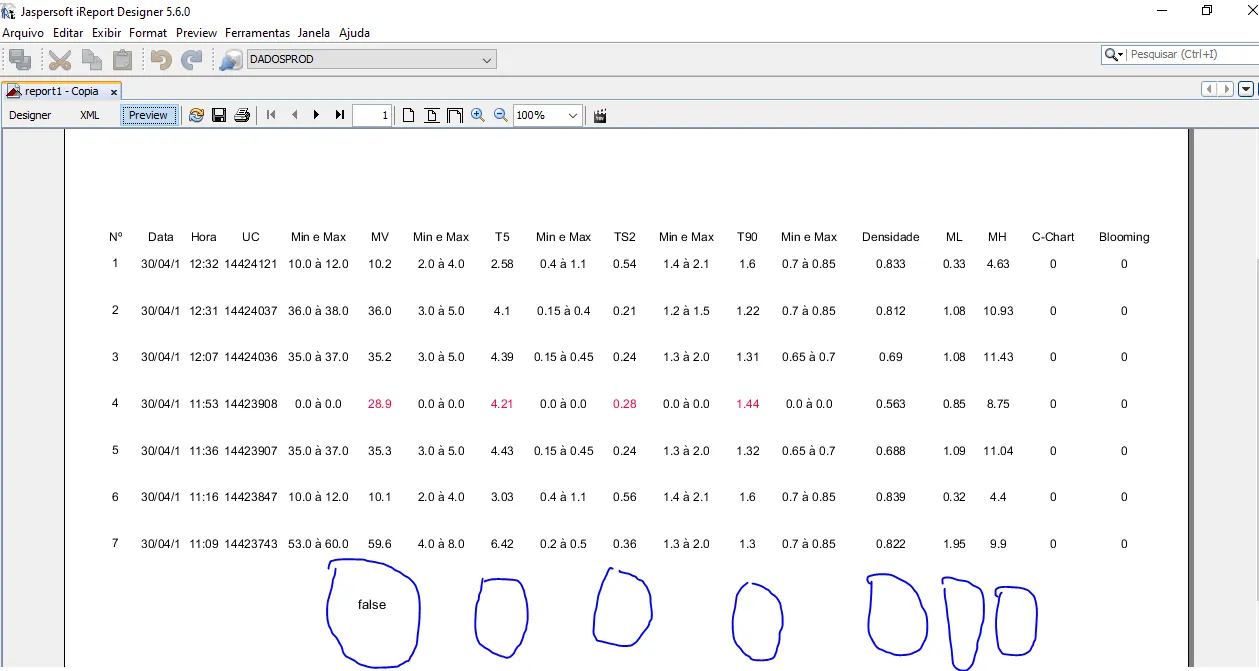Open the Arquivo menu
This screenshot has width=1259, height=671.
[x=23, y=33]
